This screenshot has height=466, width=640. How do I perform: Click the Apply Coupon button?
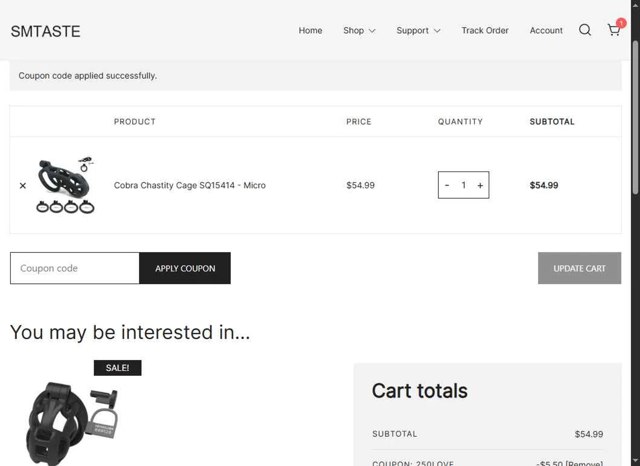pyautogui.click(x=185, y=268)
